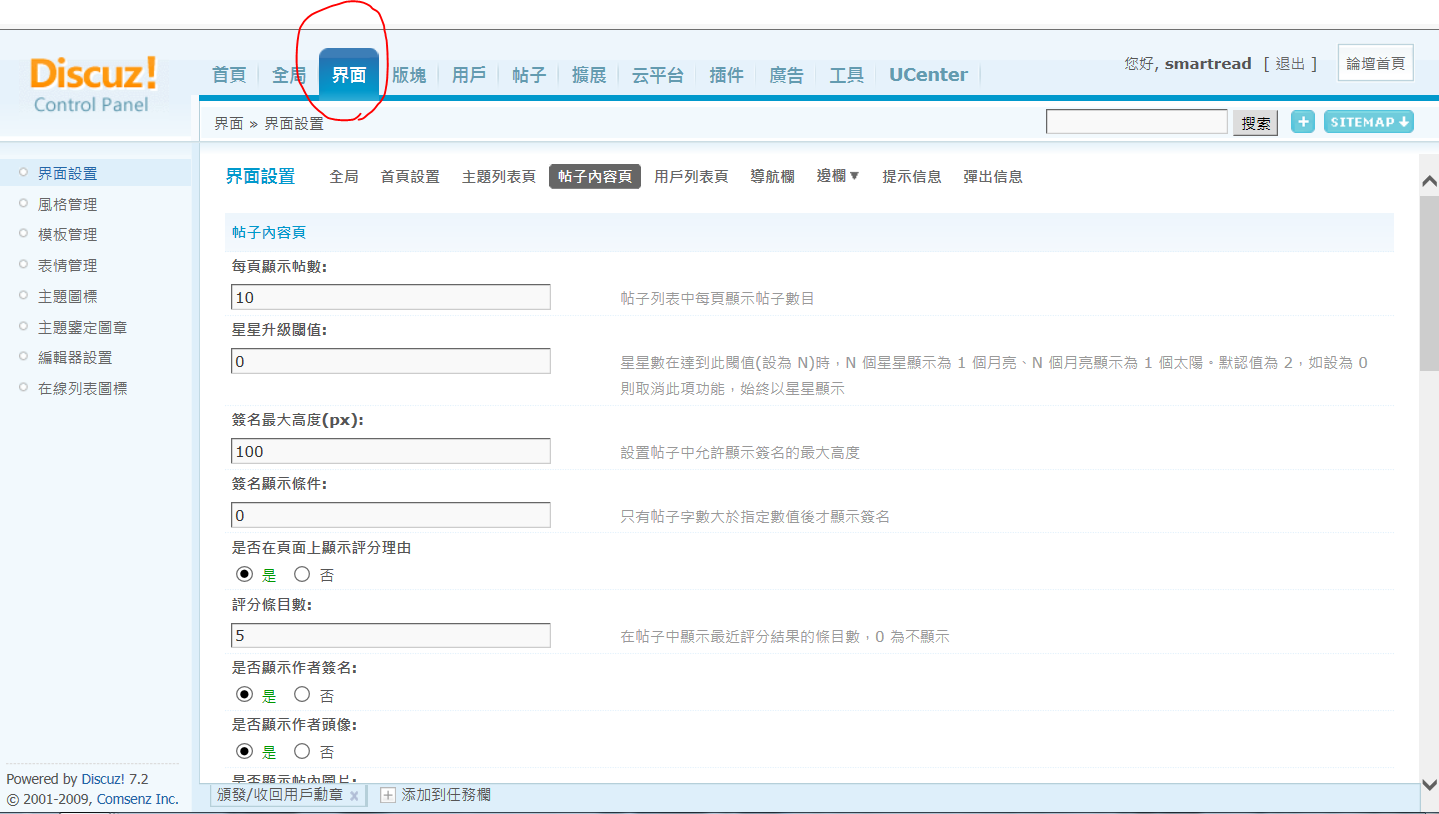Click the plus icon beside 添加到任務欄

(388, 795)
